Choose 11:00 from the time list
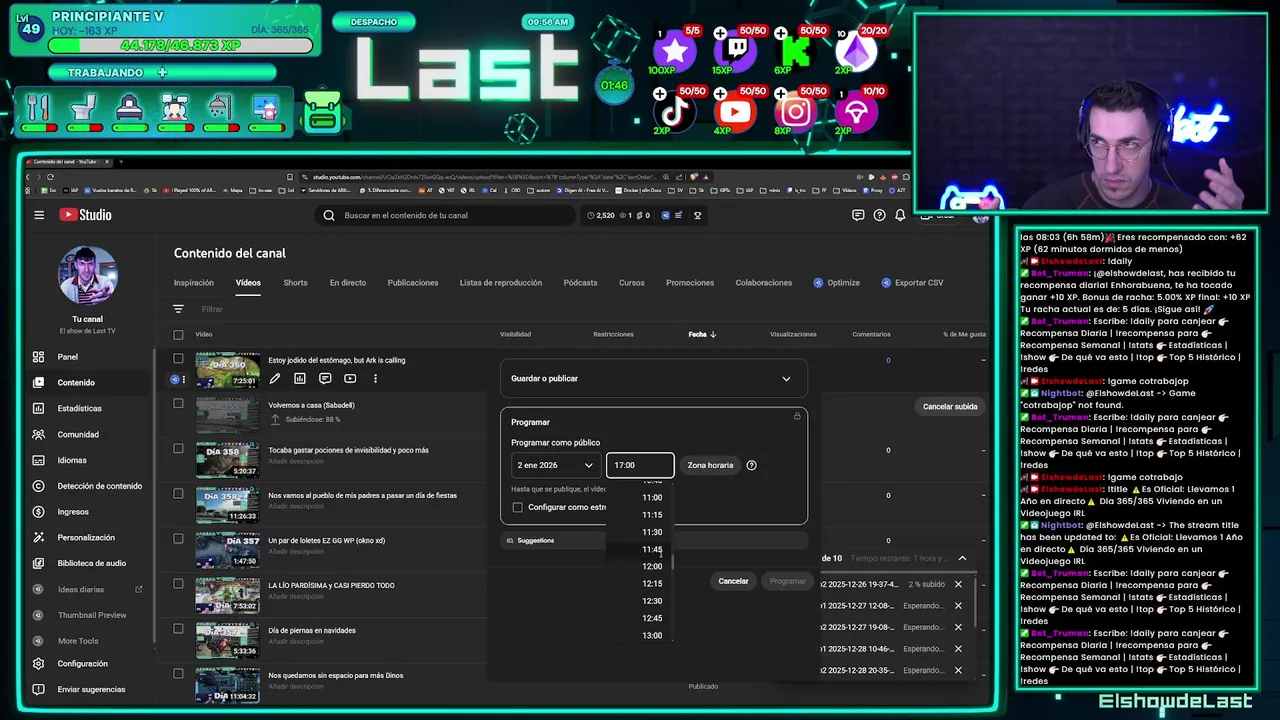This screenshot has width=1280, height=720. 652,497
